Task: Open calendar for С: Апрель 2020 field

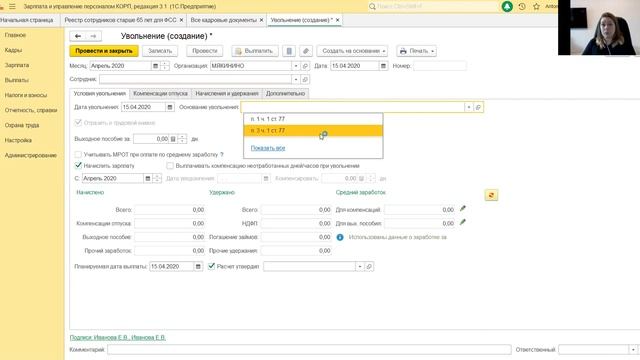Action: pos(148,178)
